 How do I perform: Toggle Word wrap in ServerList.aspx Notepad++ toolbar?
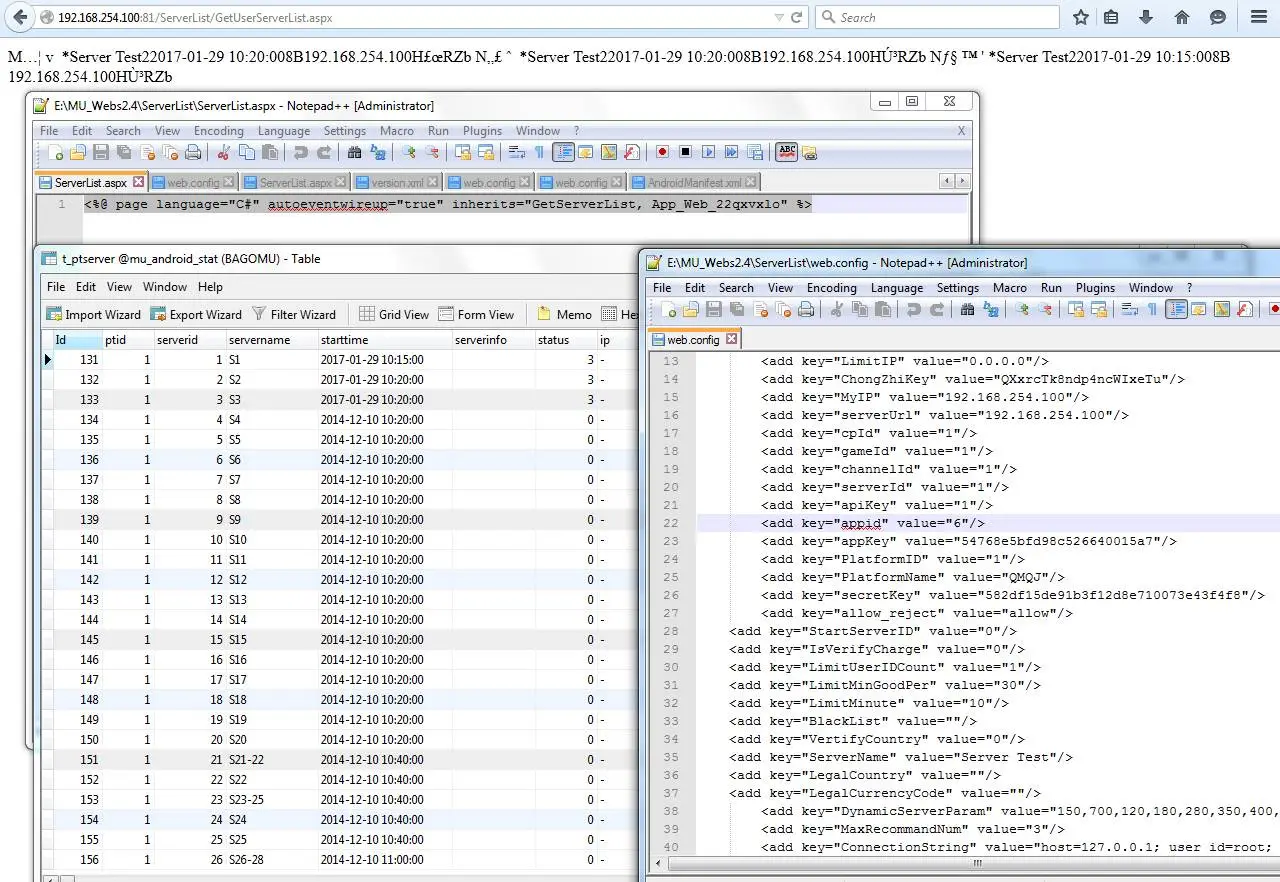tap(516, 153)
